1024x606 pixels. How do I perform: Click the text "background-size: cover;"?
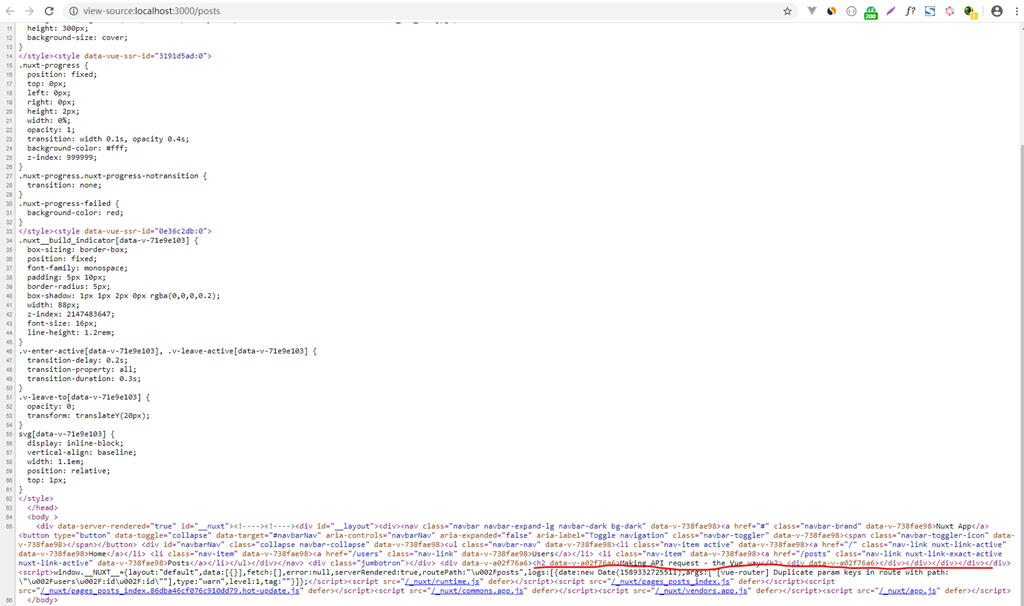click(77, 38)
